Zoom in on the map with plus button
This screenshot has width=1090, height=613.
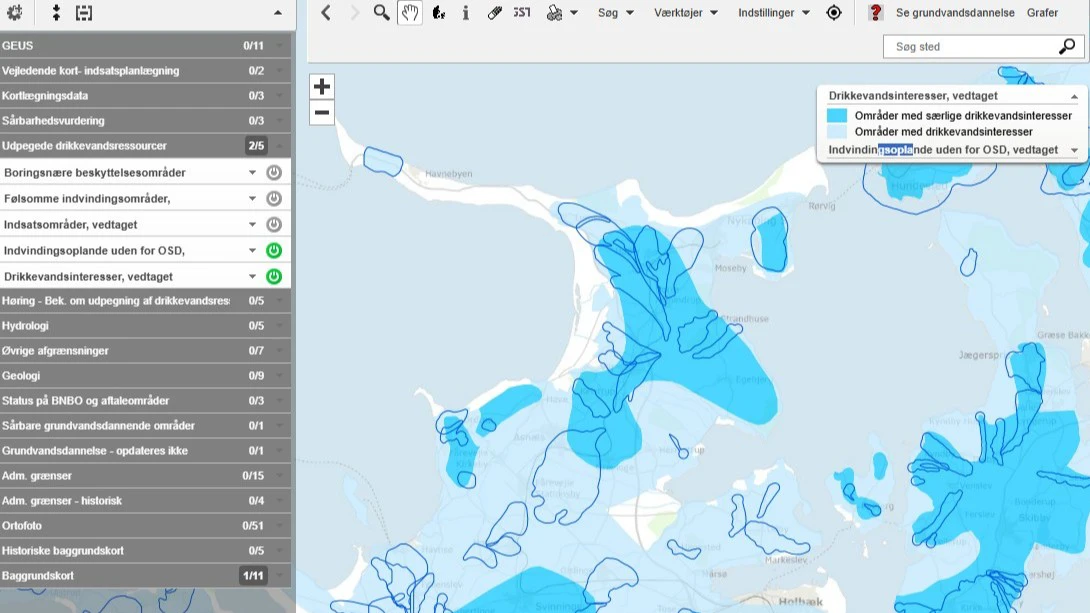pos(322,86)
